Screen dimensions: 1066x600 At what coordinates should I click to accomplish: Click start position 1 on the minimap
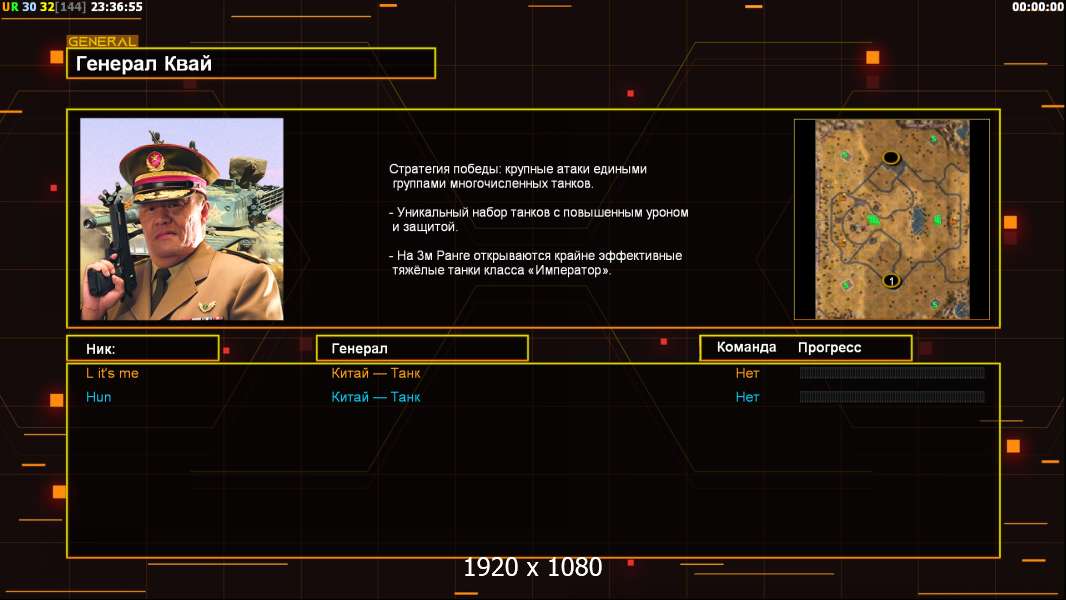pyautogui.click(x=891, y=280)
